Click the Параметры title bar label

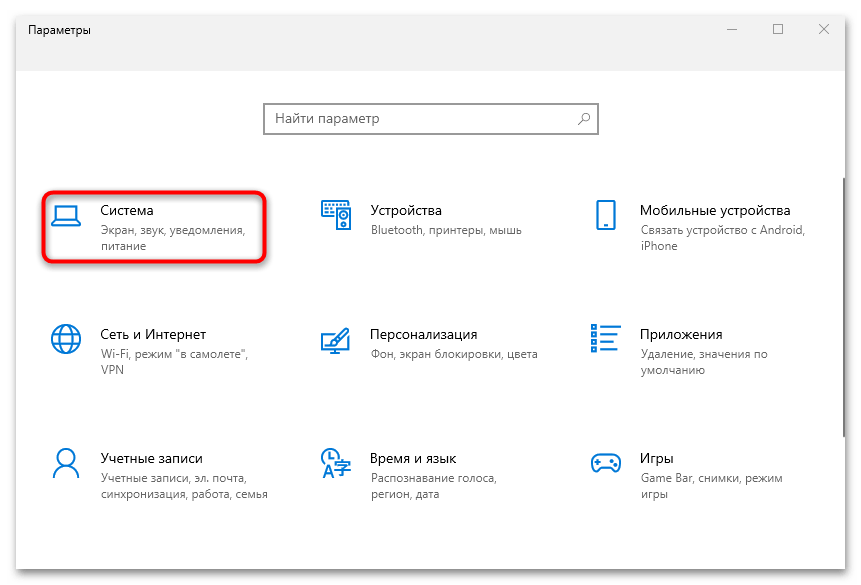point(60,30)
